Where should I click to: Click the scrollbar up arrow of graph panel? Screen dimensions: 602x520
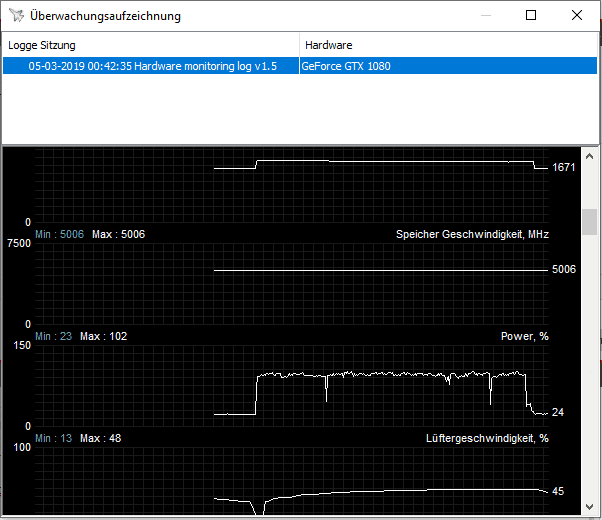point(589,156)
